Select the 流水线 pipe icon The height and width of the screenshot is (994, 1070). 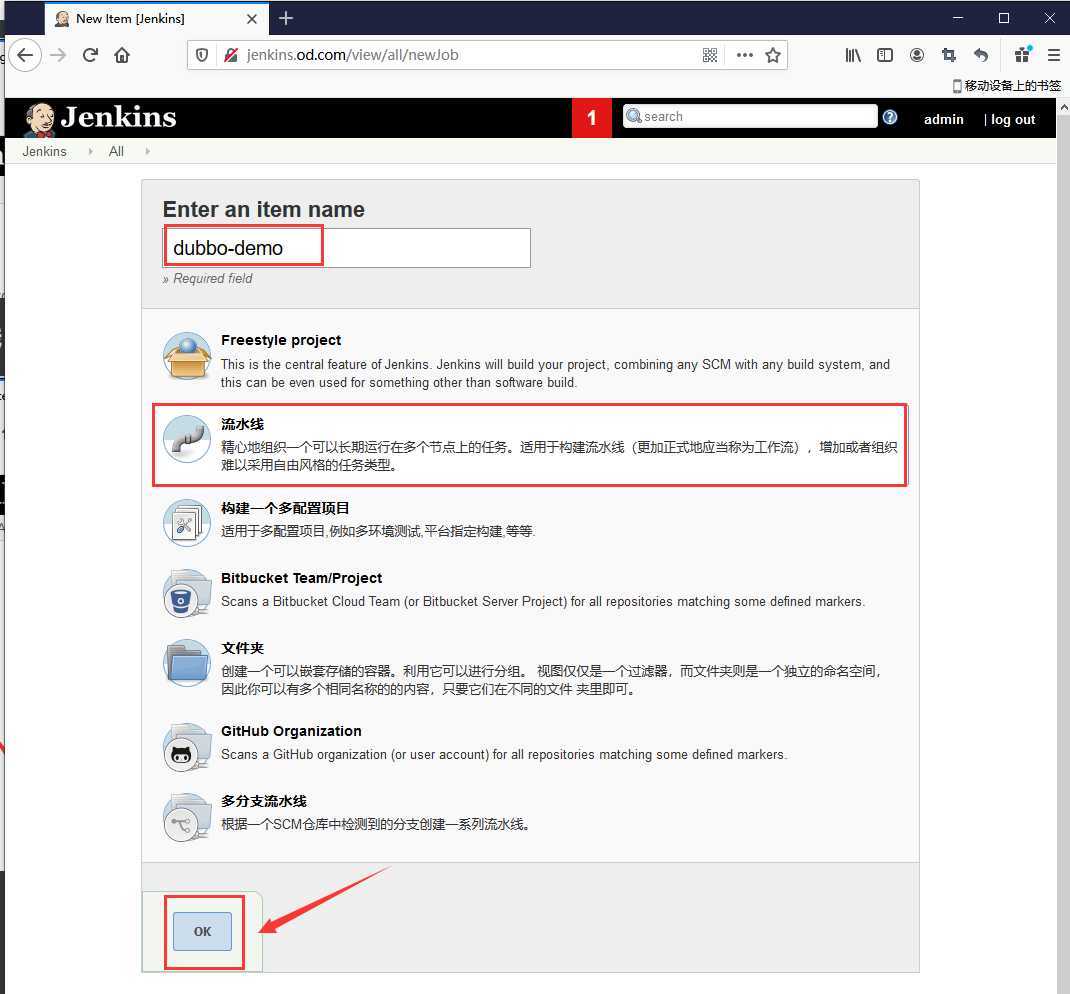point(187,439)
